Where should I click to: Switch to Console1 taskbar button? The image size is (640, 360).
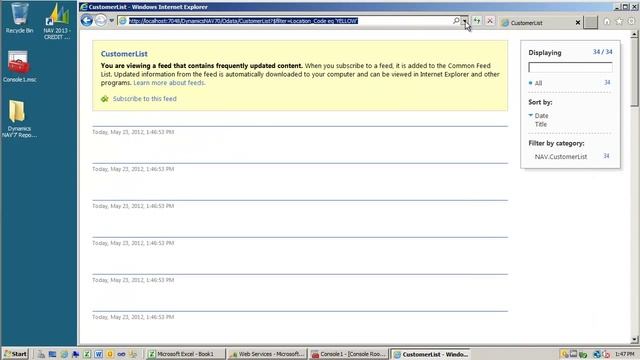(x=349, y=354)
